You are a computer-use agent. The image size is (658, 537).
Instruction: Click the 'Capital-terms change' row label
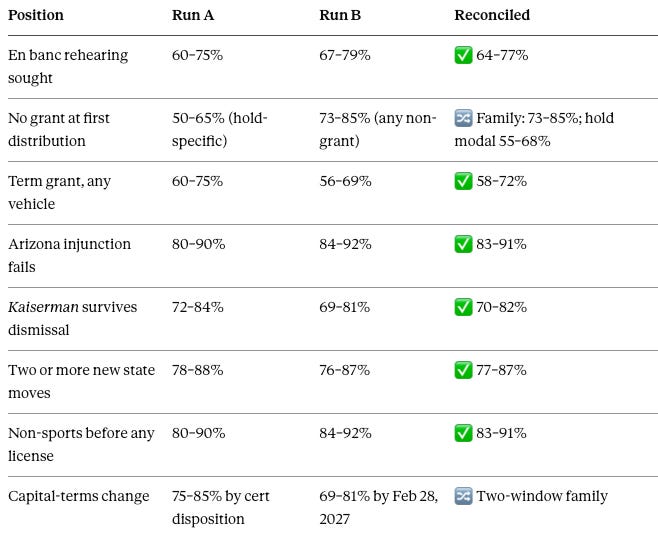tap(78, 496)
